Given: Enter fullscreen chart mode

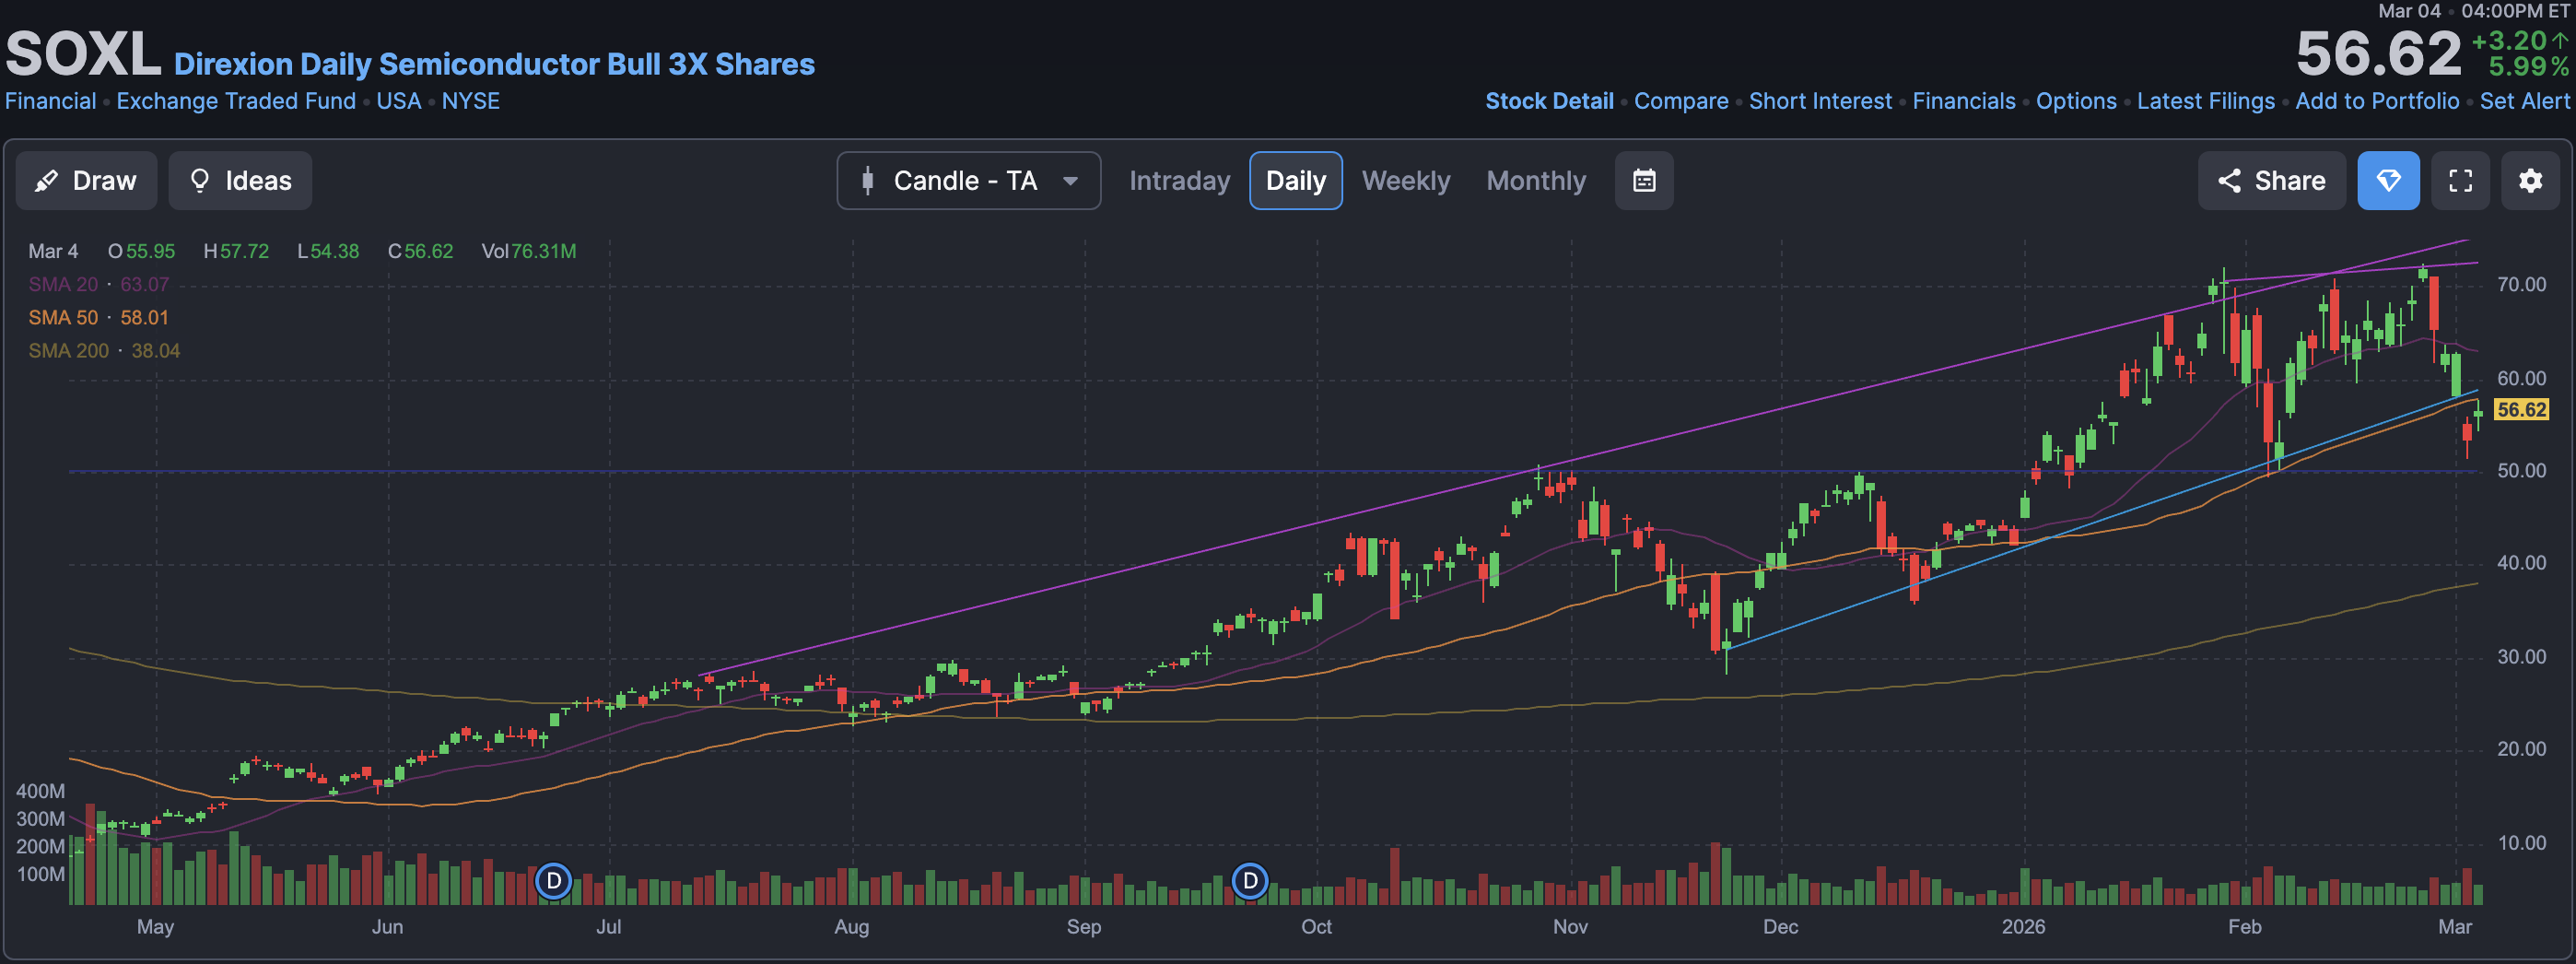Looking at the screenshot, I should click(2460, 181).
